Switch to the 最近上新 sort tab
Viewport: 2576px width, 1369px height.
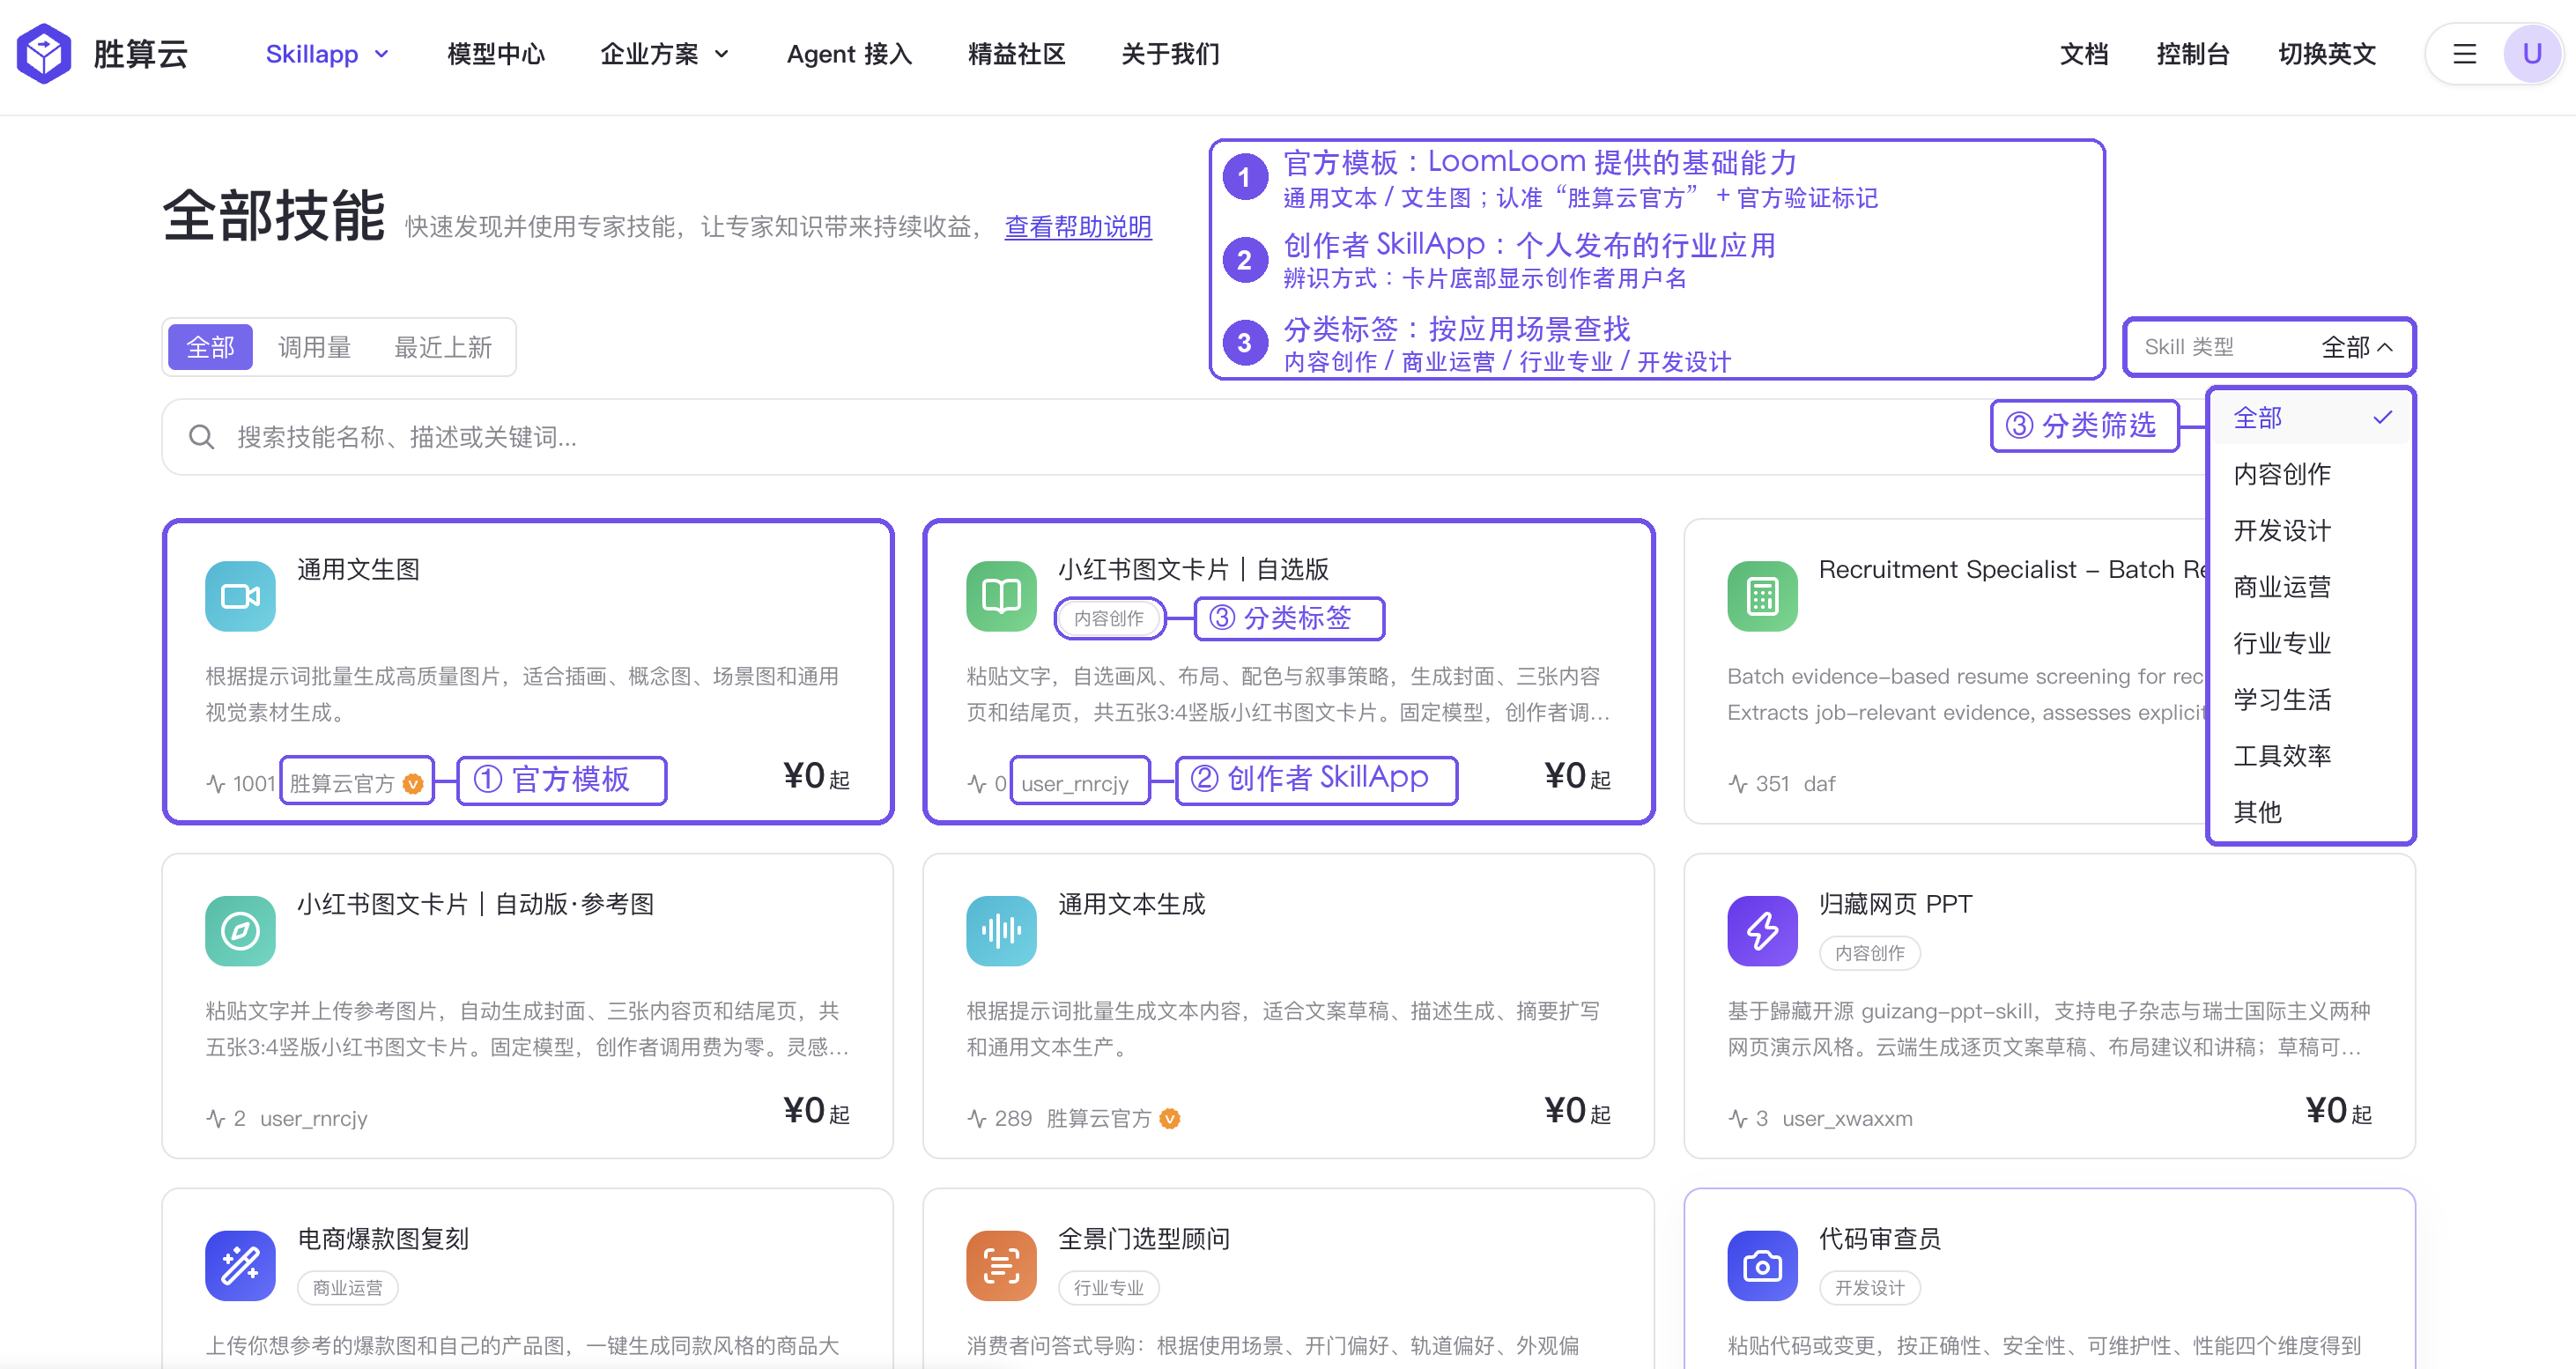point(443,347)
